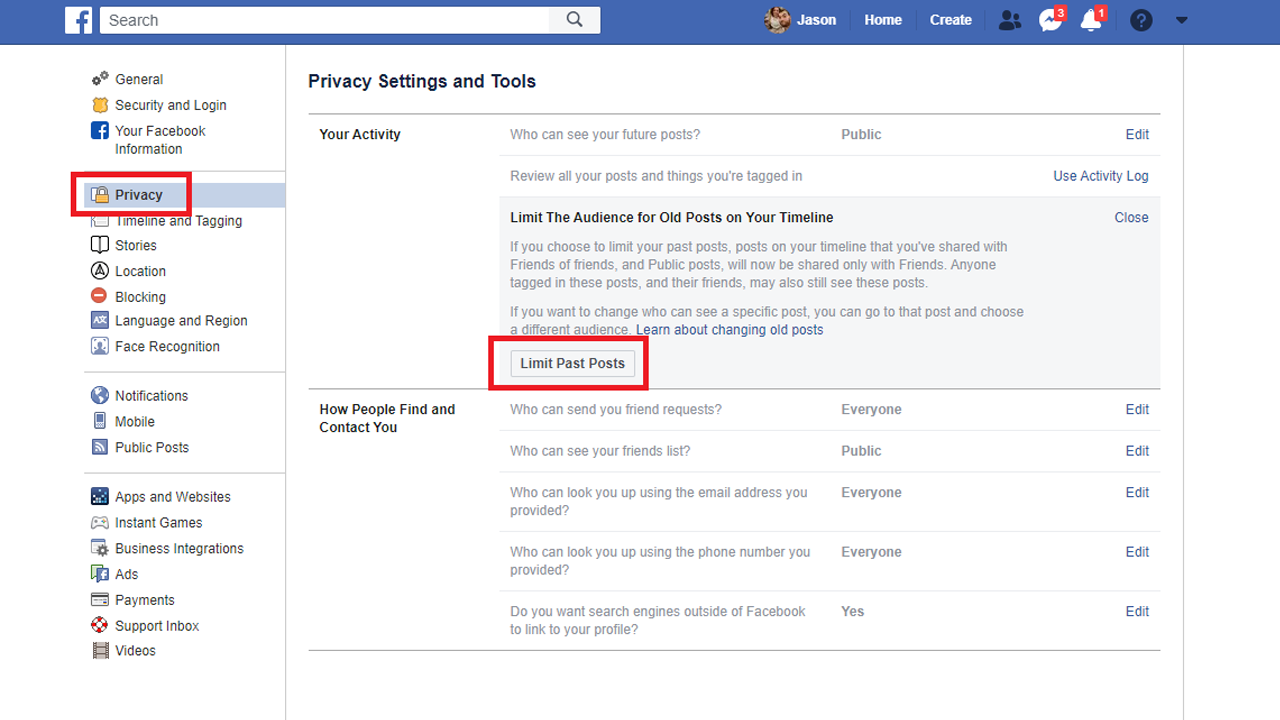Image resolution: width=1280 pixels, height=720 pixels.
Task: Open the Notifications bell icon
Action: click(1091, 20)
